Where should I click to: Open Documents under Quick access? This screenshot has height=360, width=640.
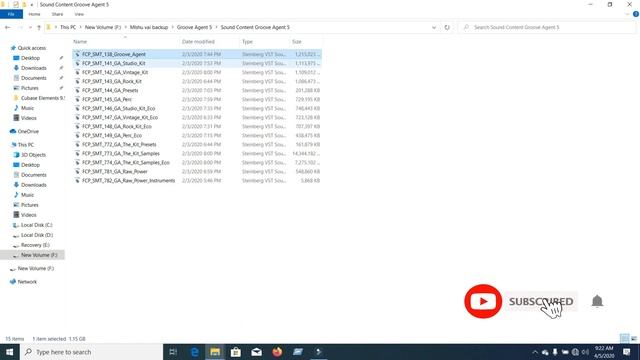coord(33,78)
